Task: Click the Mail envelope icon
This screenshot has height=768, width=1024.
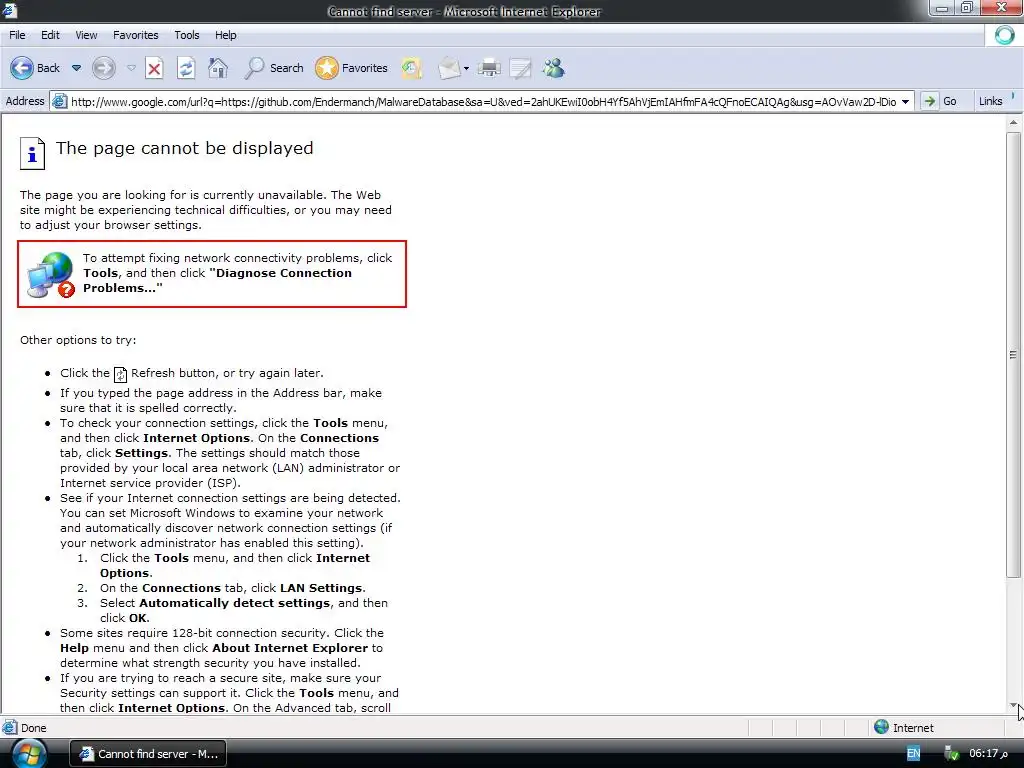Action: (x=449, y=68)
